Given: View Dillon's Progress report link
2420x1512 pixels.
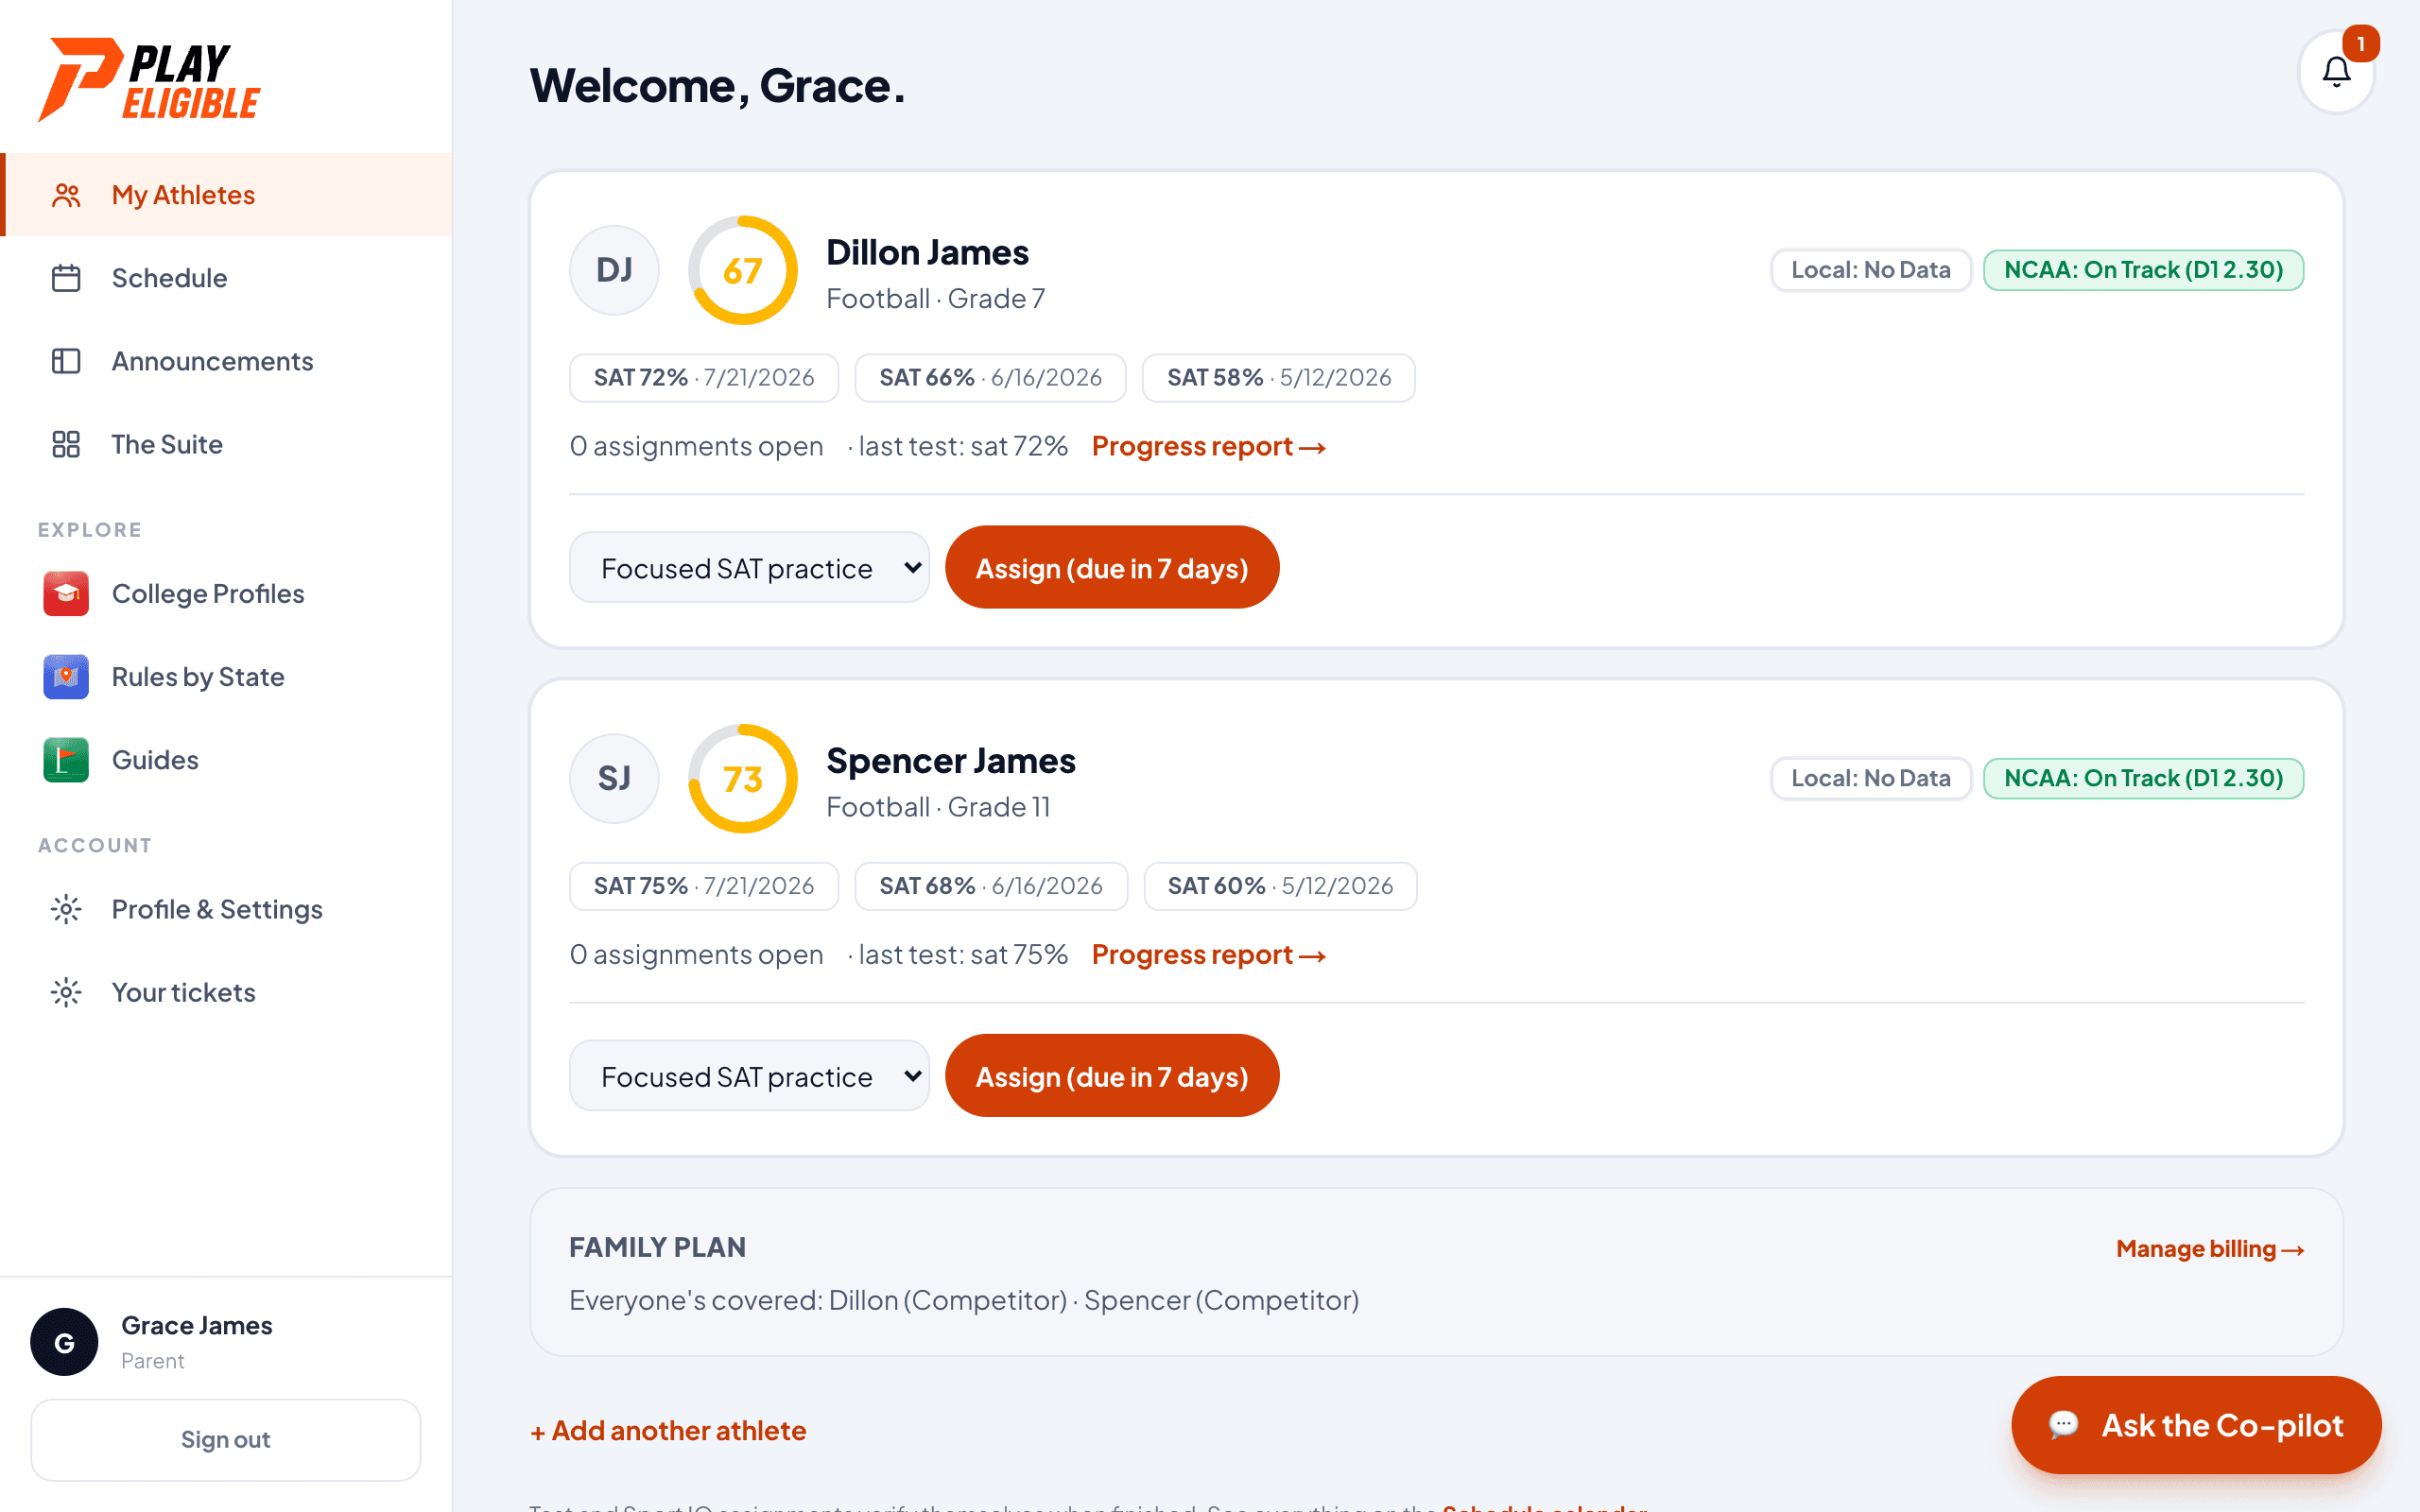Looking at the screenshot, I should coord(1209,446).
